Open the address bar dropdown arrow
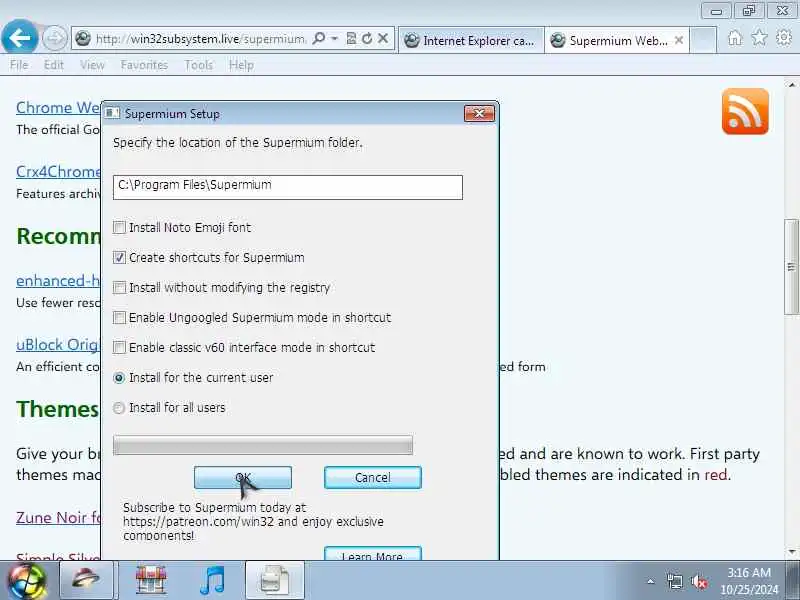The image size is (800, 600). tap(334, 38)
